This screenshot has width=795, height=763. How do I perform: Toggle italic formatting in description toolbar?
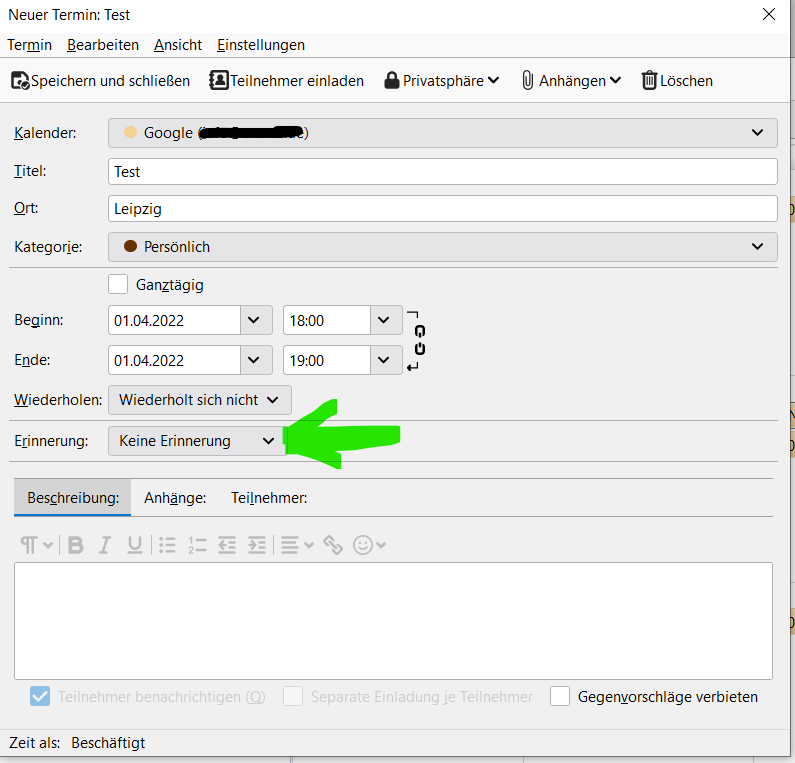pos(104,545)
